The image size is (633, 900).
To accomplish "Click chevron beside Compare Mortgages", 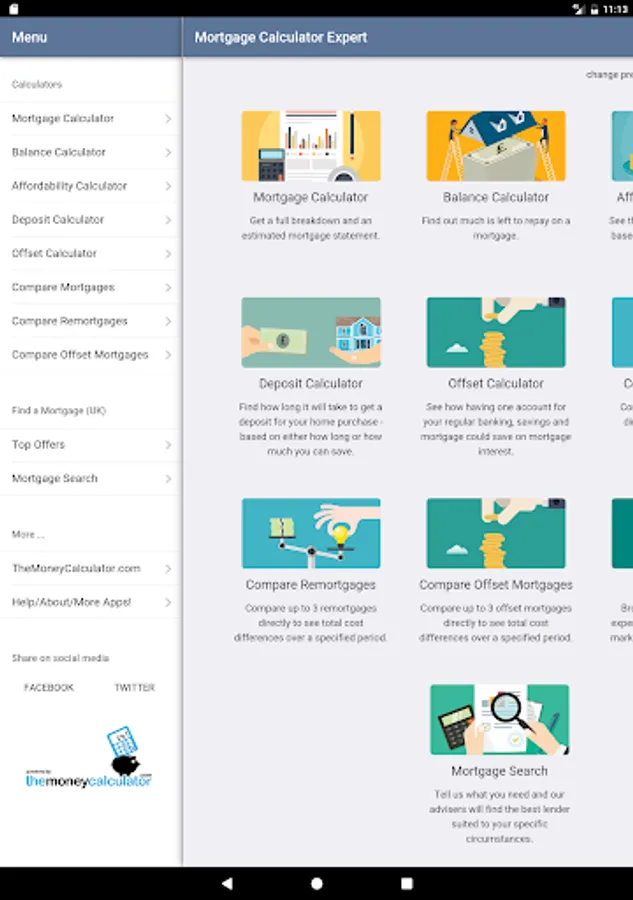I will point(168,287).
